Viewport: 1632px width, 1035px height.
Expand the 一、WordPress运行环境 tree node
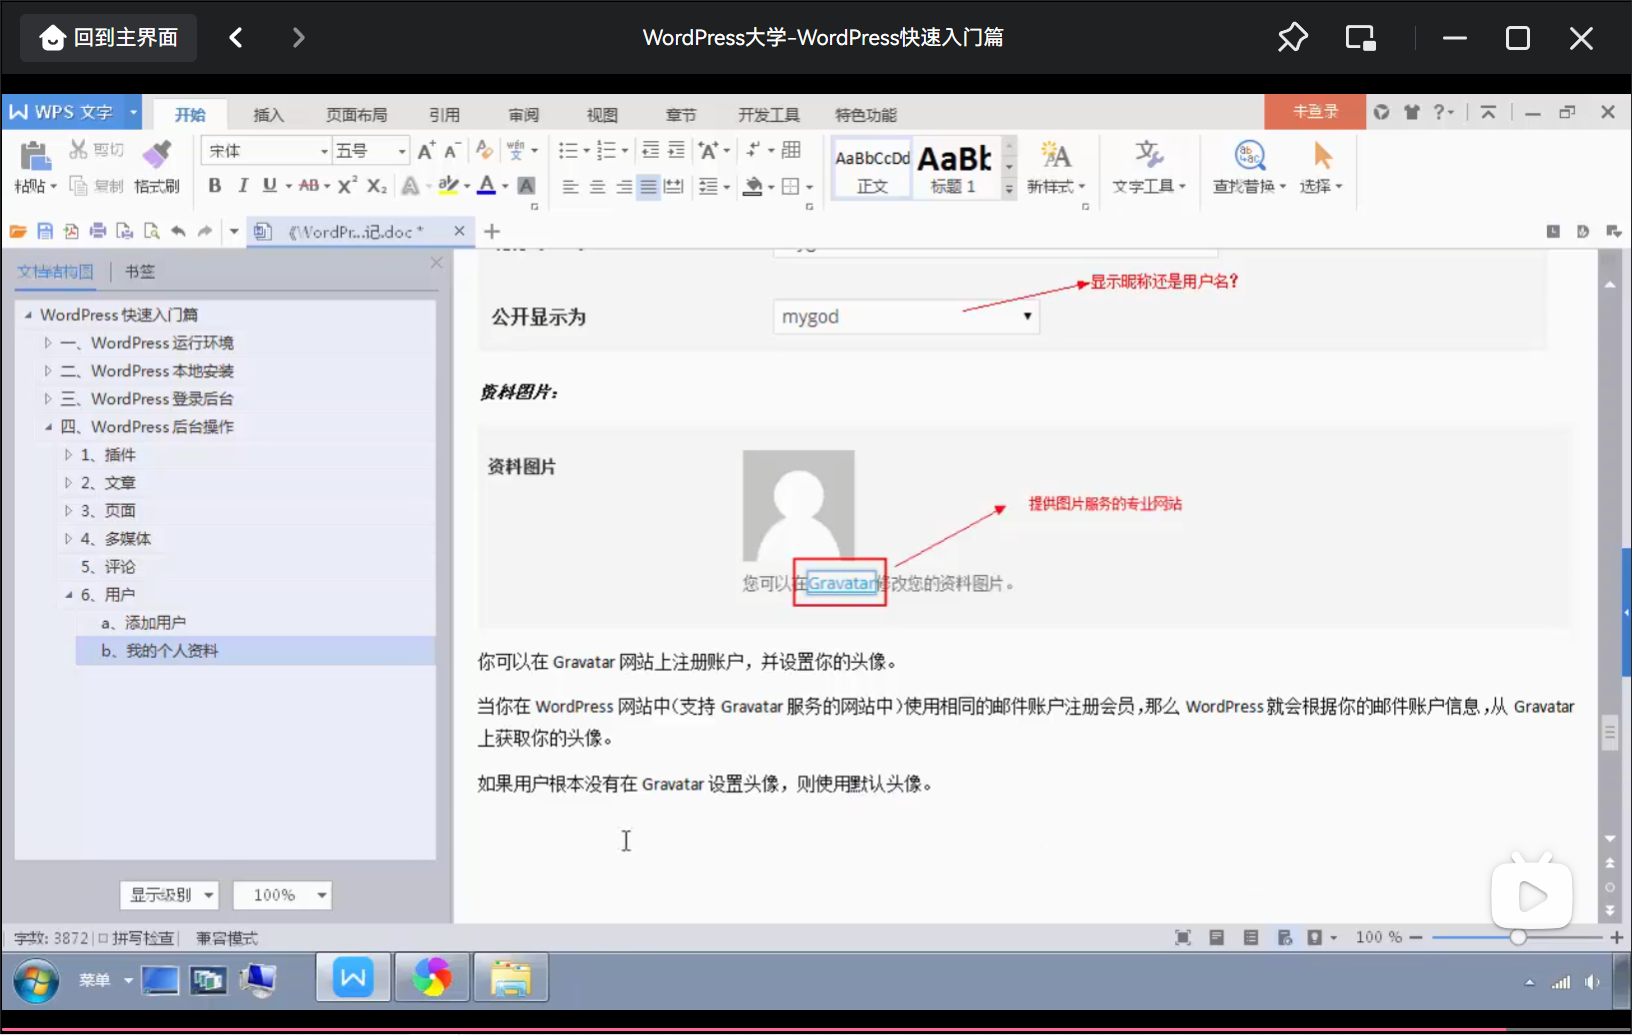(47, 343)
